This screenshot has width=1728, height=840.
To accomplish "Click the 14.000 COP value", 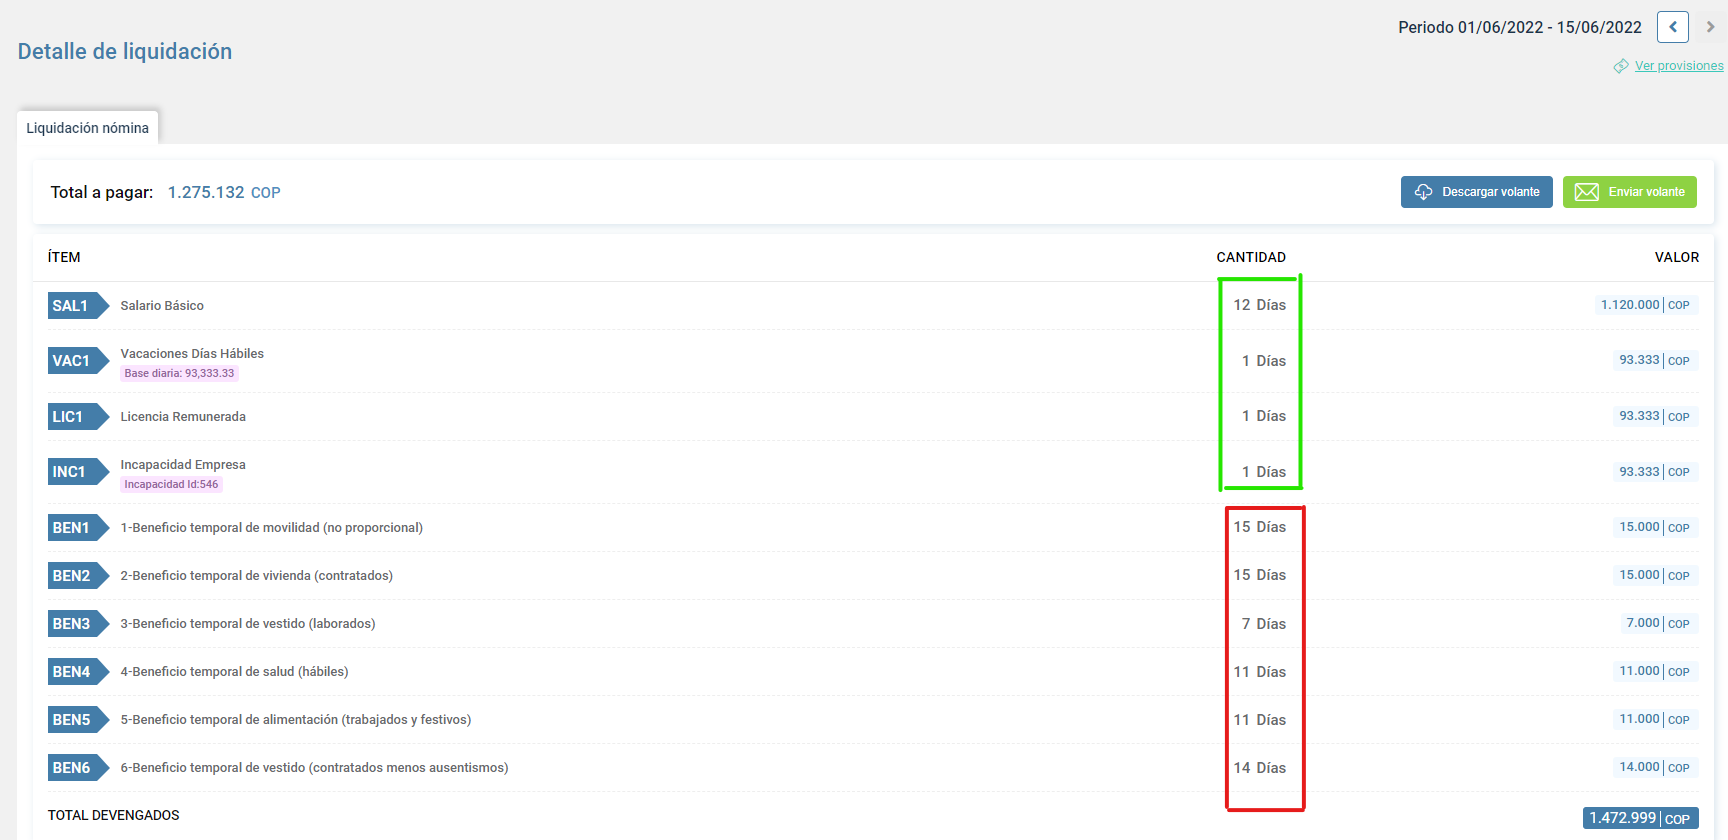I will [x=1655, y=767].
